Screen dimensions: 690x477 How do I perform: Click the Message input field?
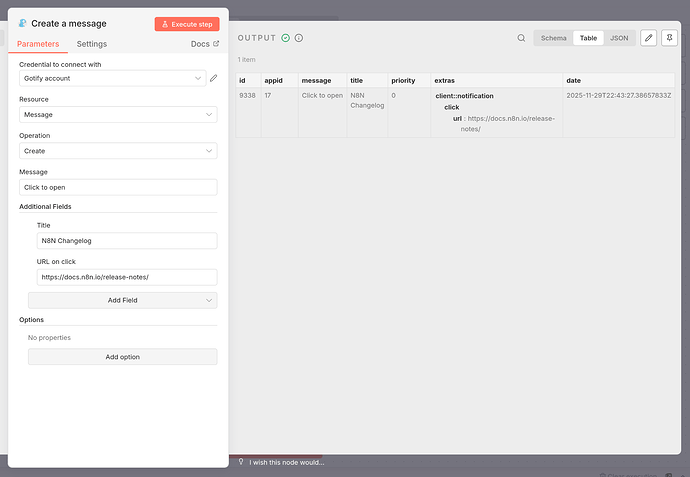(x=118, y=187)
